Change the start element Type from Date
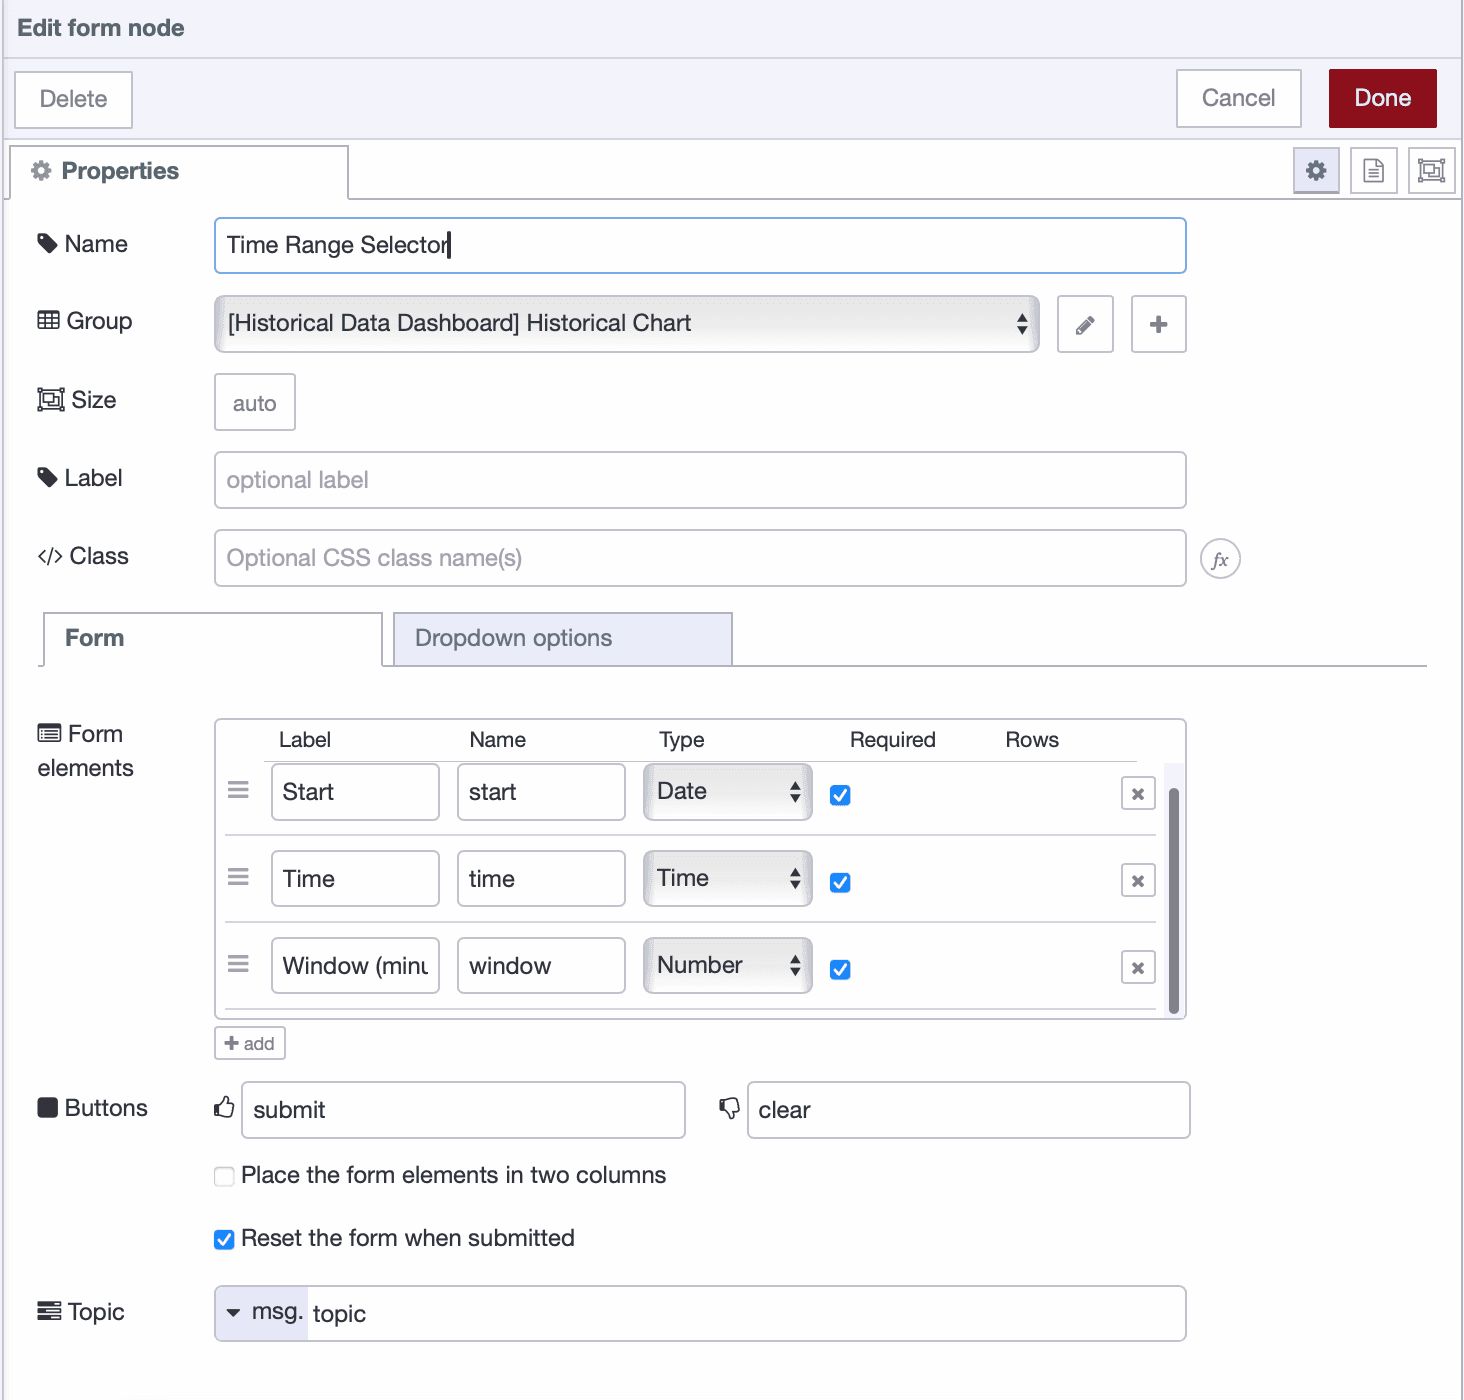Viewport: 1464px width, 1400px height. pyautogui.click(x=727, y=791)
